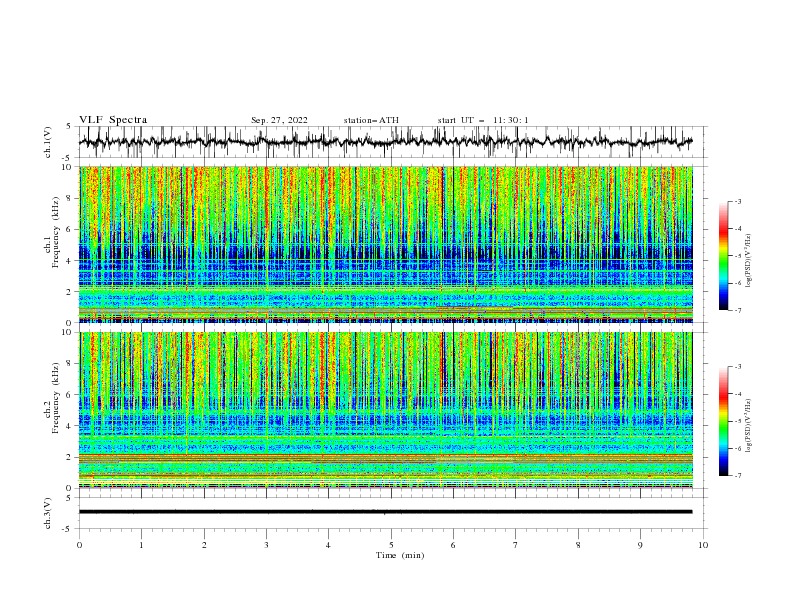792x612 pixels.
Task: Click the "-7" tick on ch.1 color bar
Action: (738, 310)
